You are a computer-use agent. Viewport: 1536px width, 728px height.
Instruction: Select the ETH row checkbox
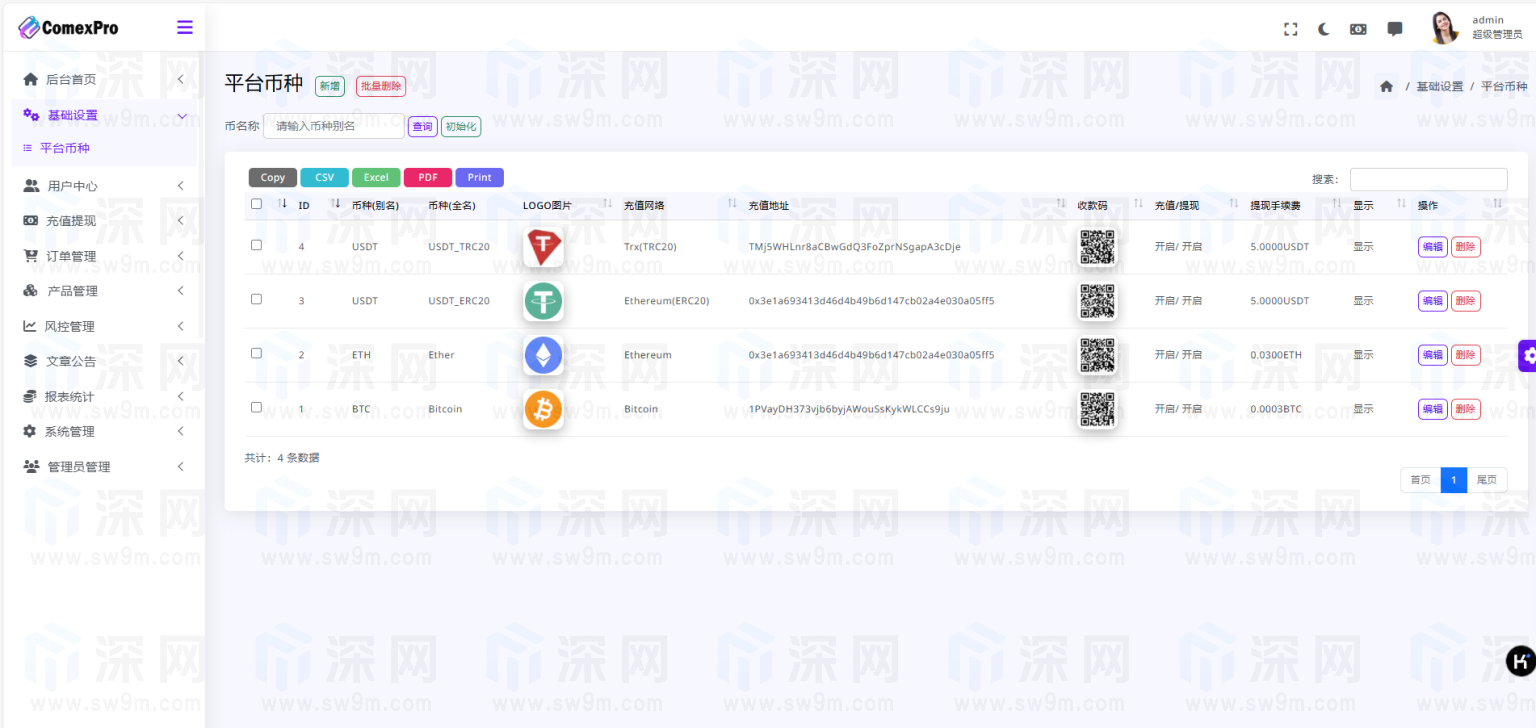tap(256, 353)
